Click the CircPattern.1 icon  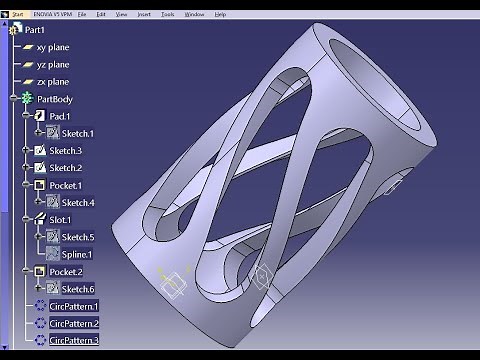point(40,306)
